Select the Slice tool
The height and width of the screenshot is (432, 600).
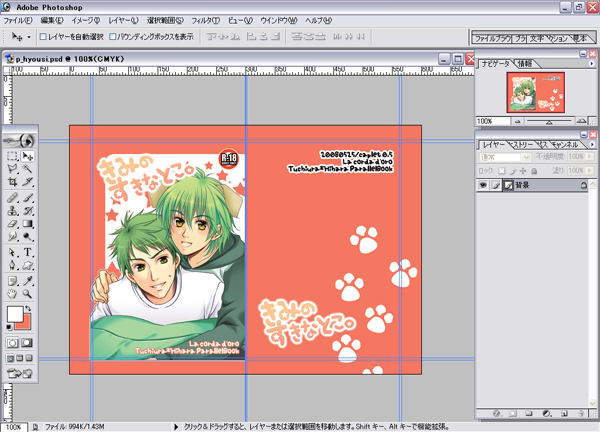click(x=28, y=182)
